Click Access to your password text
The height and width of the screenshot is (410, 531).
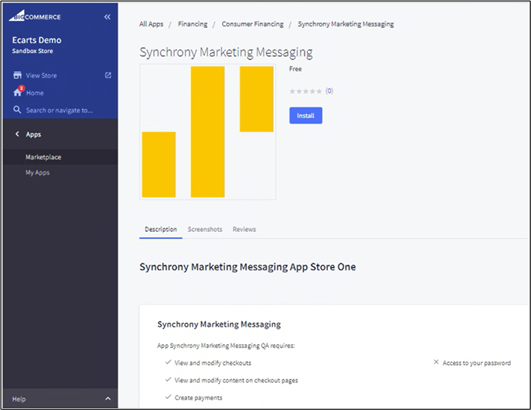[x=476, y=363]
